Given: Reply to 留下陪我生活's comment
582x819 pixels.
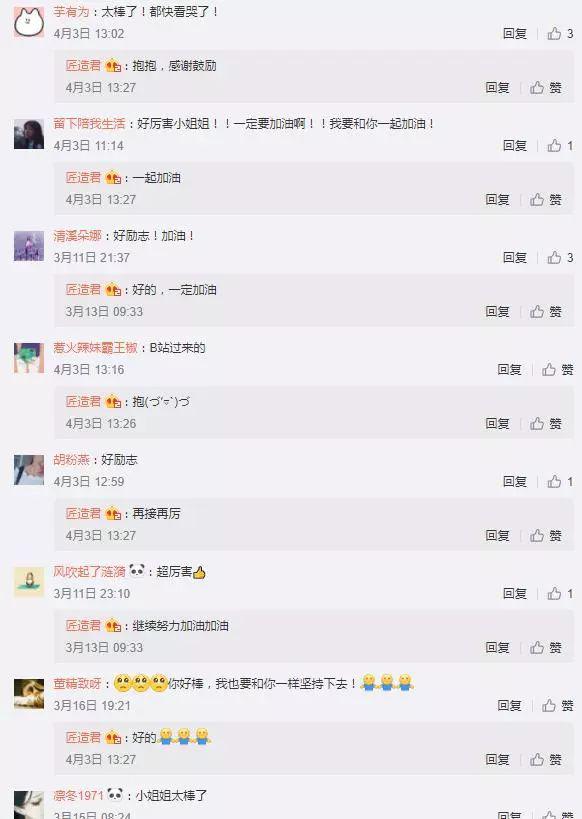Looking at the screenshot, I should pos(515,145).
